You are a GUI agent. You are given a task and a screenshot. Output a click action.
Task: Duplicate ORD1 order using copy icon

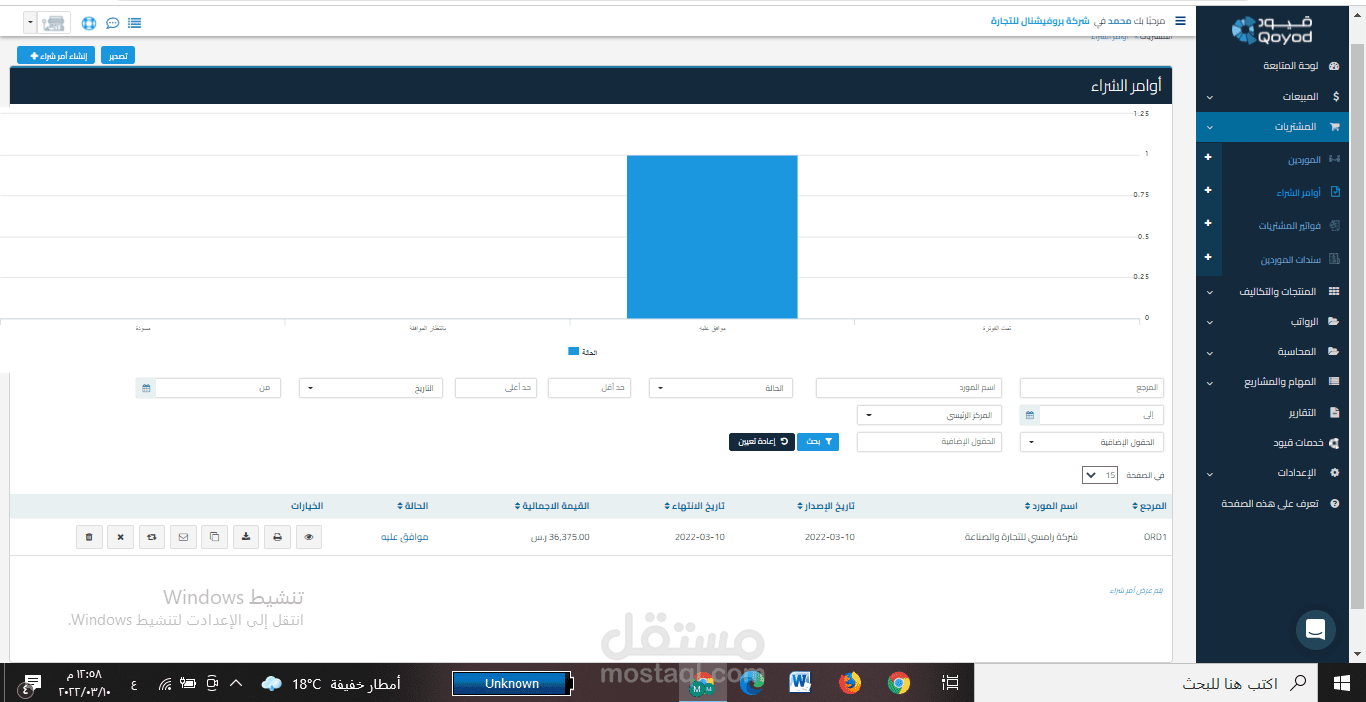(214, 537)
